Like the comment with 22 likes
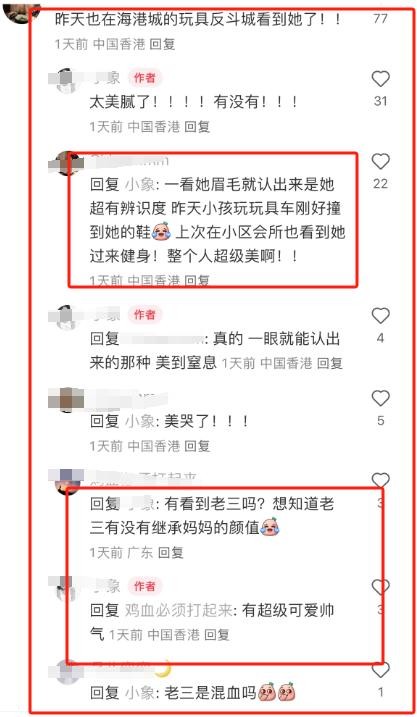417x717 pixels. tap(380, 162)
